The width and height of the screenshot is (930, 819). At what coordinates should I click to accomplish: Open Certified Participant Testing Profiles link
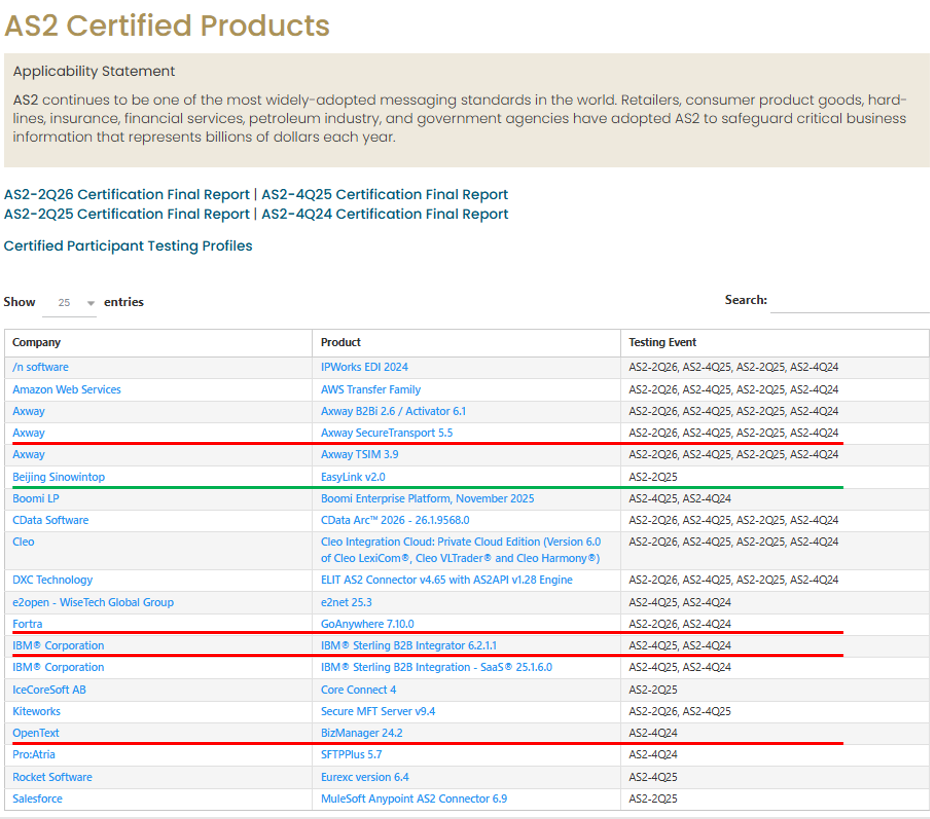tap(128, 246)
